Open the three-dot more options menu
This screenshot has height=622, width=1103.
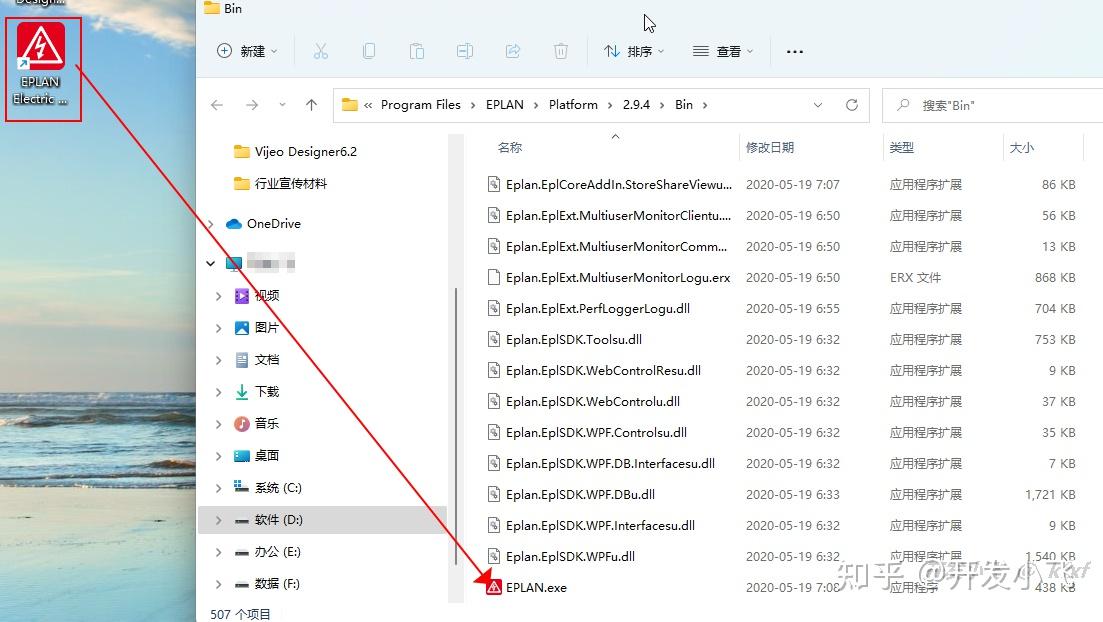click(x=795, y=51)
